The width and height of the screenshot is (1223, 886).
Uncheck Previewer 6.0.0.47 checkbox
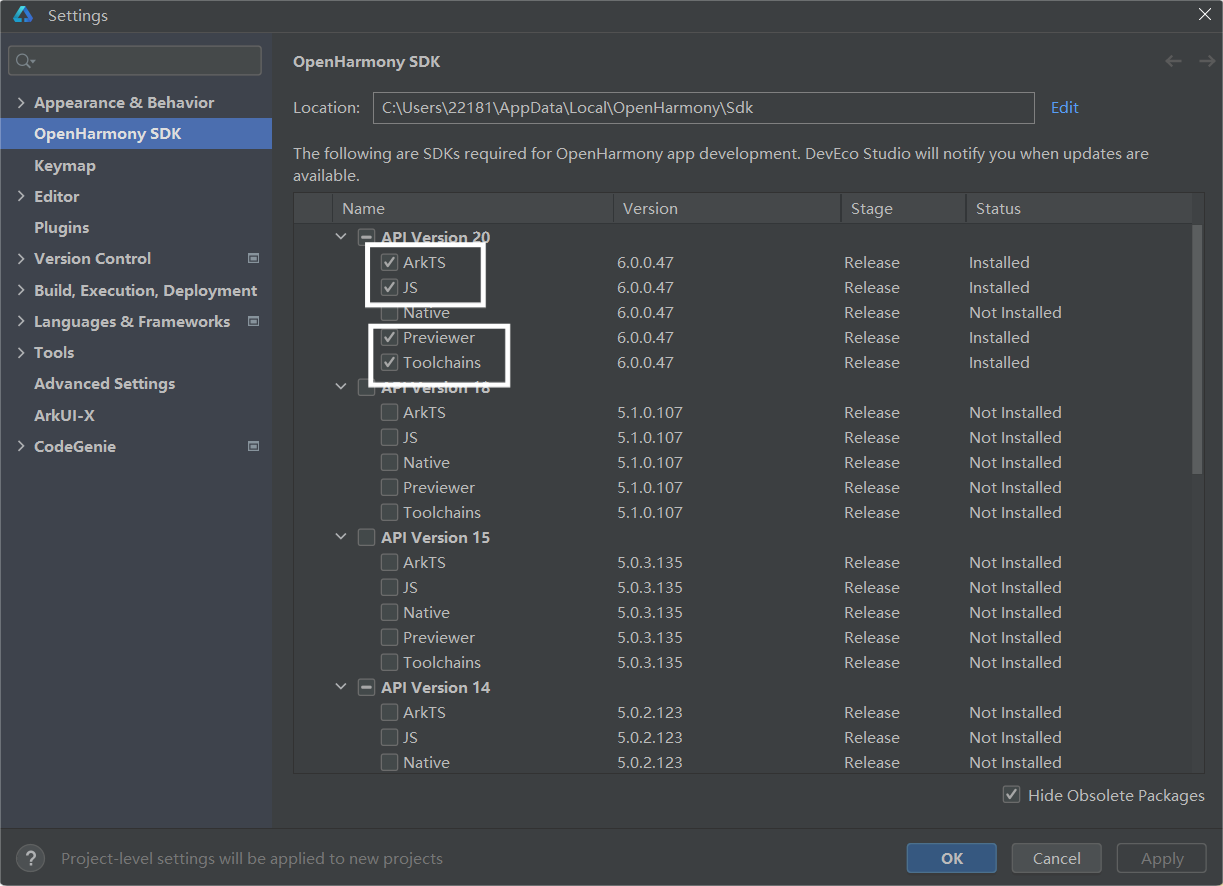[x=390, y=337]
